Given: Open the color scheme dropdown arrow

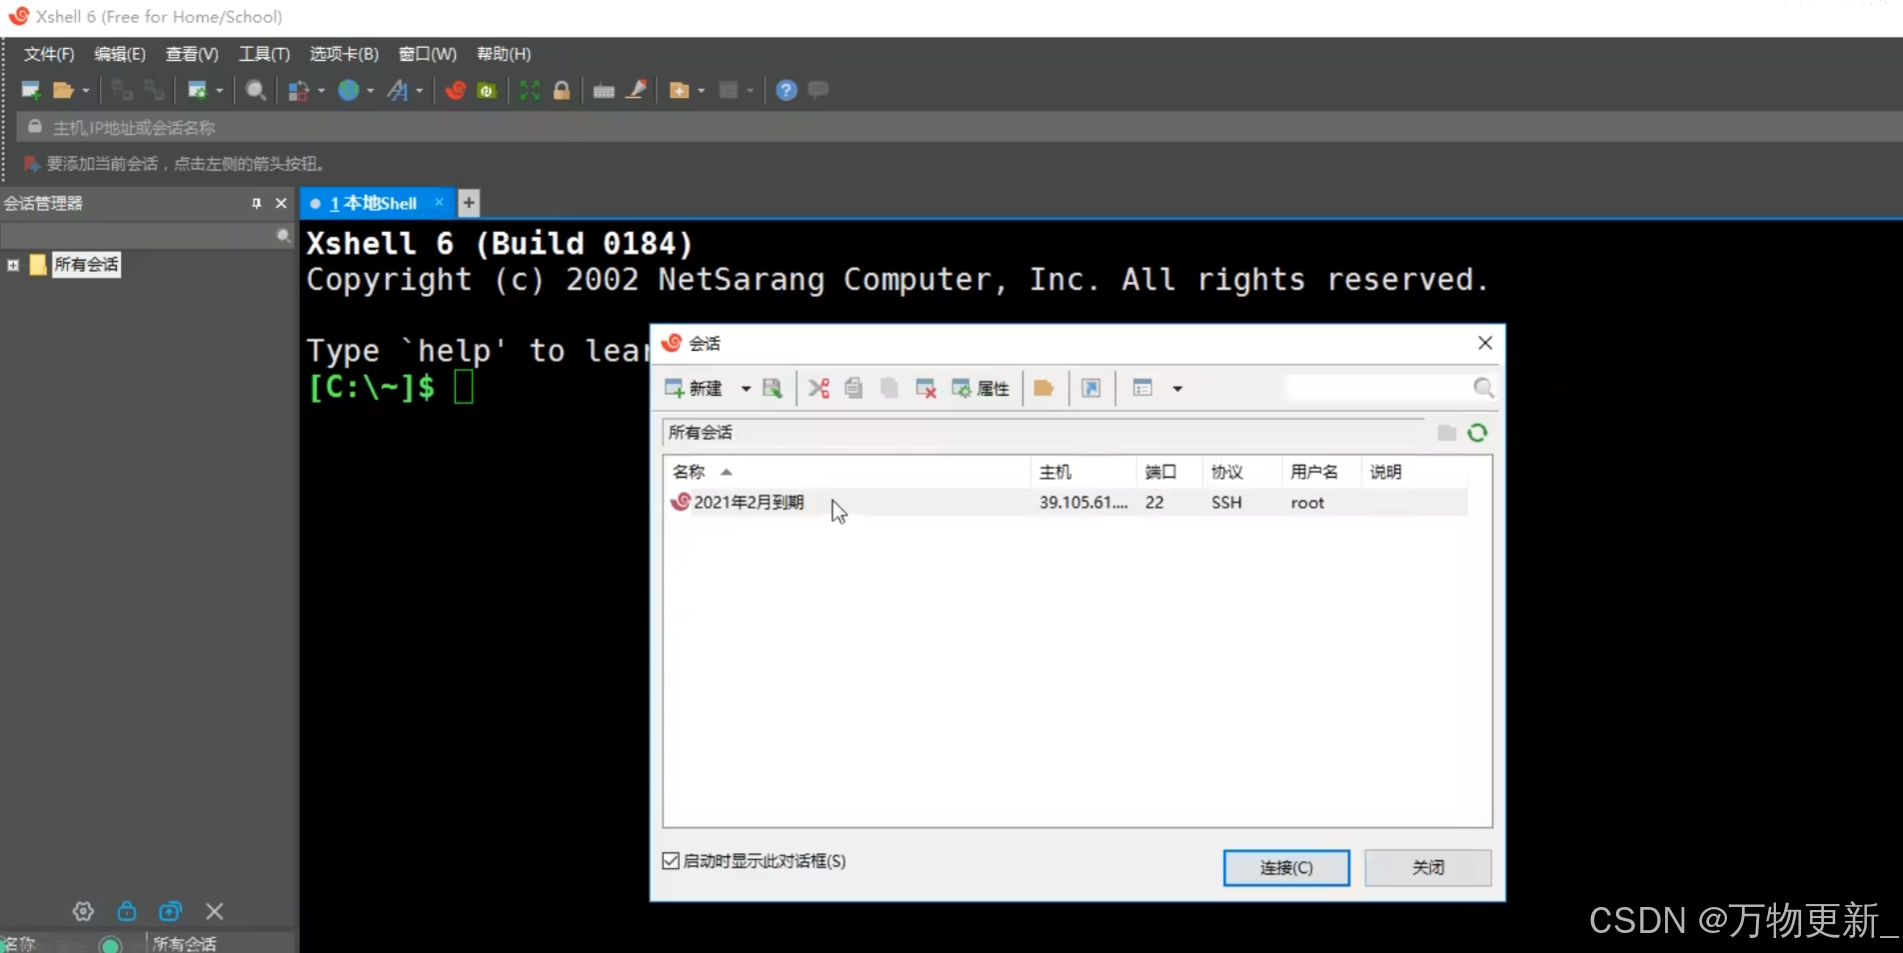Looking at the screenshot, I should click(321, 90).
